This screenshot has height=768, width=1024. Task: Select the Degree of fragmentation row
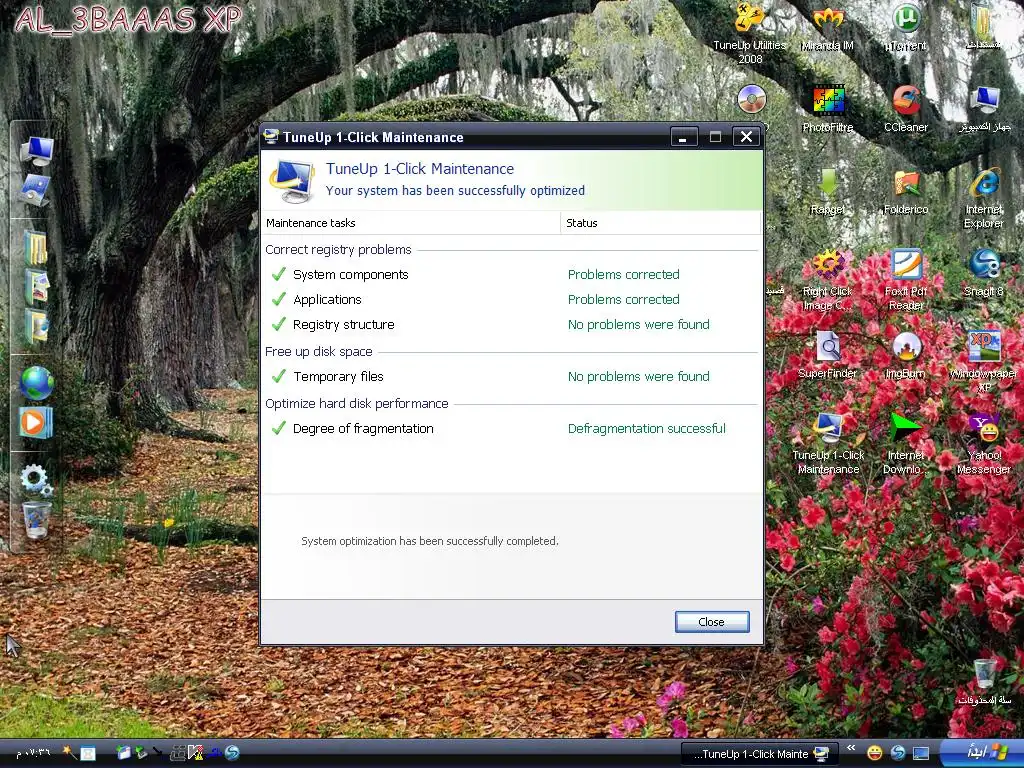511,429
